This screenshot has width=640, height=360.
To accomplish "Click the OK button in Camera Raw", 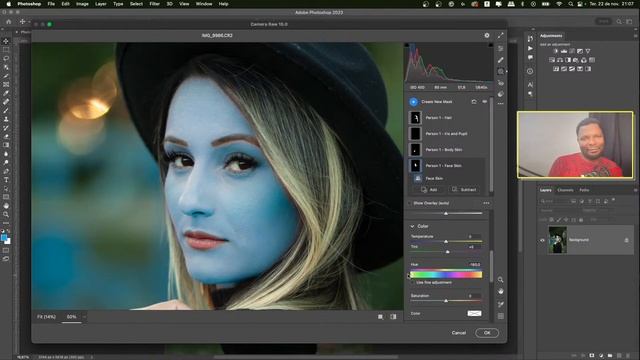I will click(487, 333).
